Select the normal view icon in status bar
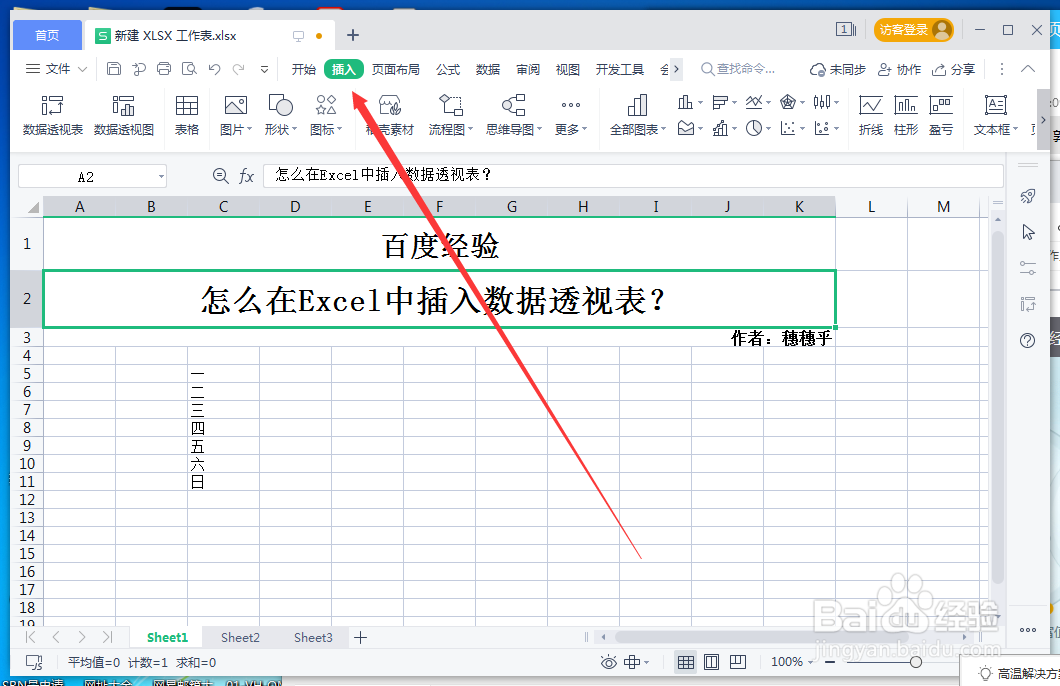The width and height of the screenshot is (1060, 686). (x=686, y=661)
